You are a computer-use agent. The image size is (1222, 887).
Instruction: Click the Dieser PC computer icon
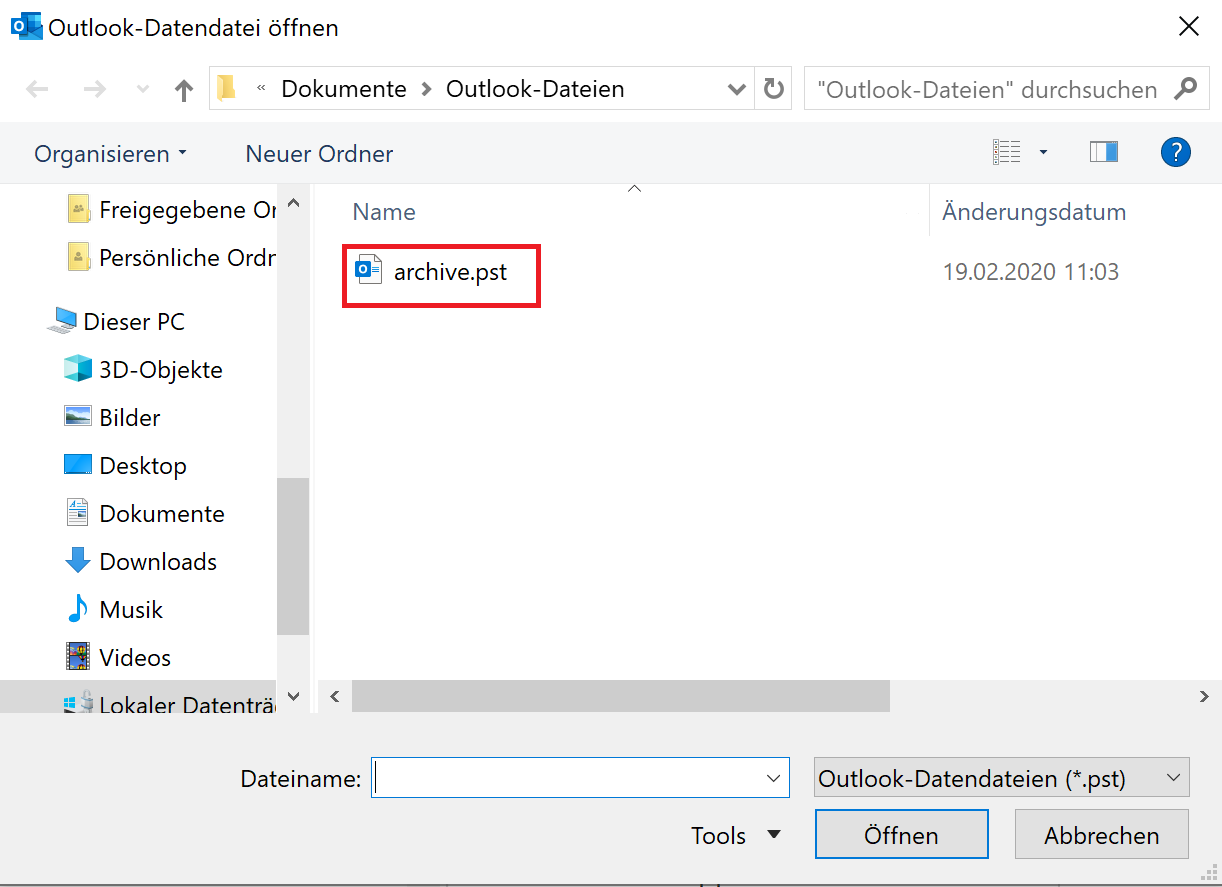click(63, 321)
